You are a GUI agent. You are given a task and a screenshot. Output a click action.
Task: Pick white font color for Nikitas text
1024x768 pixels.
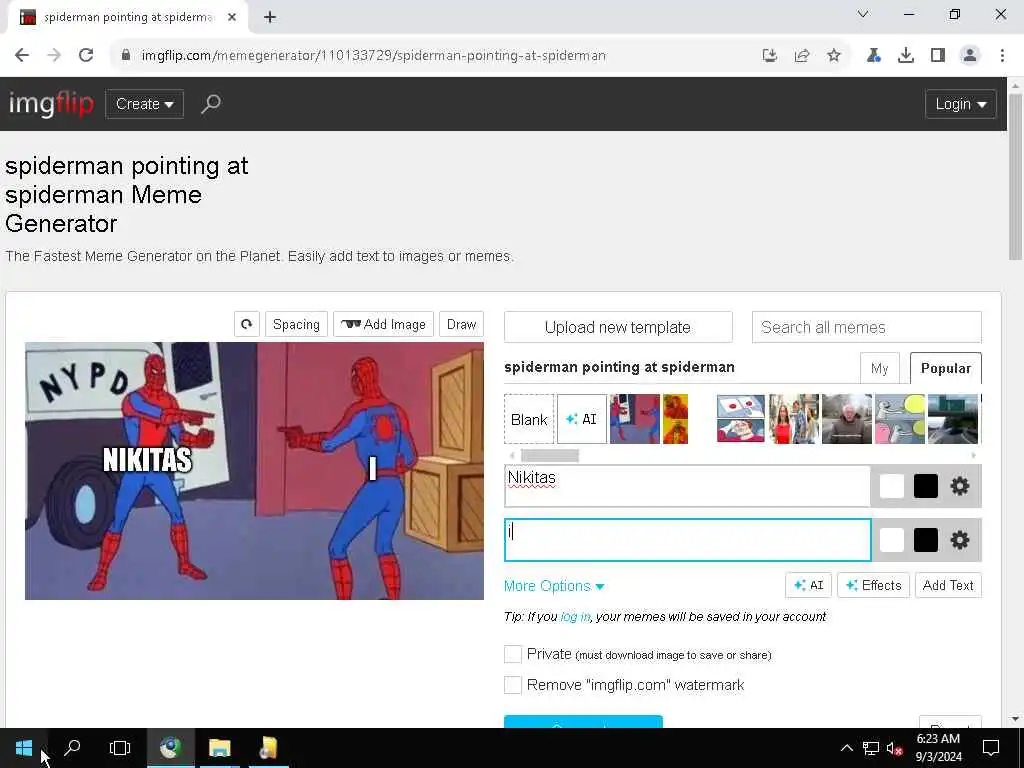[x=891, y=486]
